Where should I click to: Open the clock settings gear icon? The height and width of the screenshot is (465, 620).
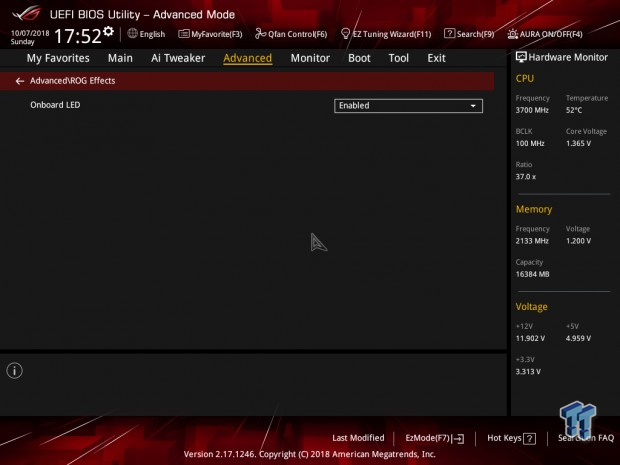(108, 31)
